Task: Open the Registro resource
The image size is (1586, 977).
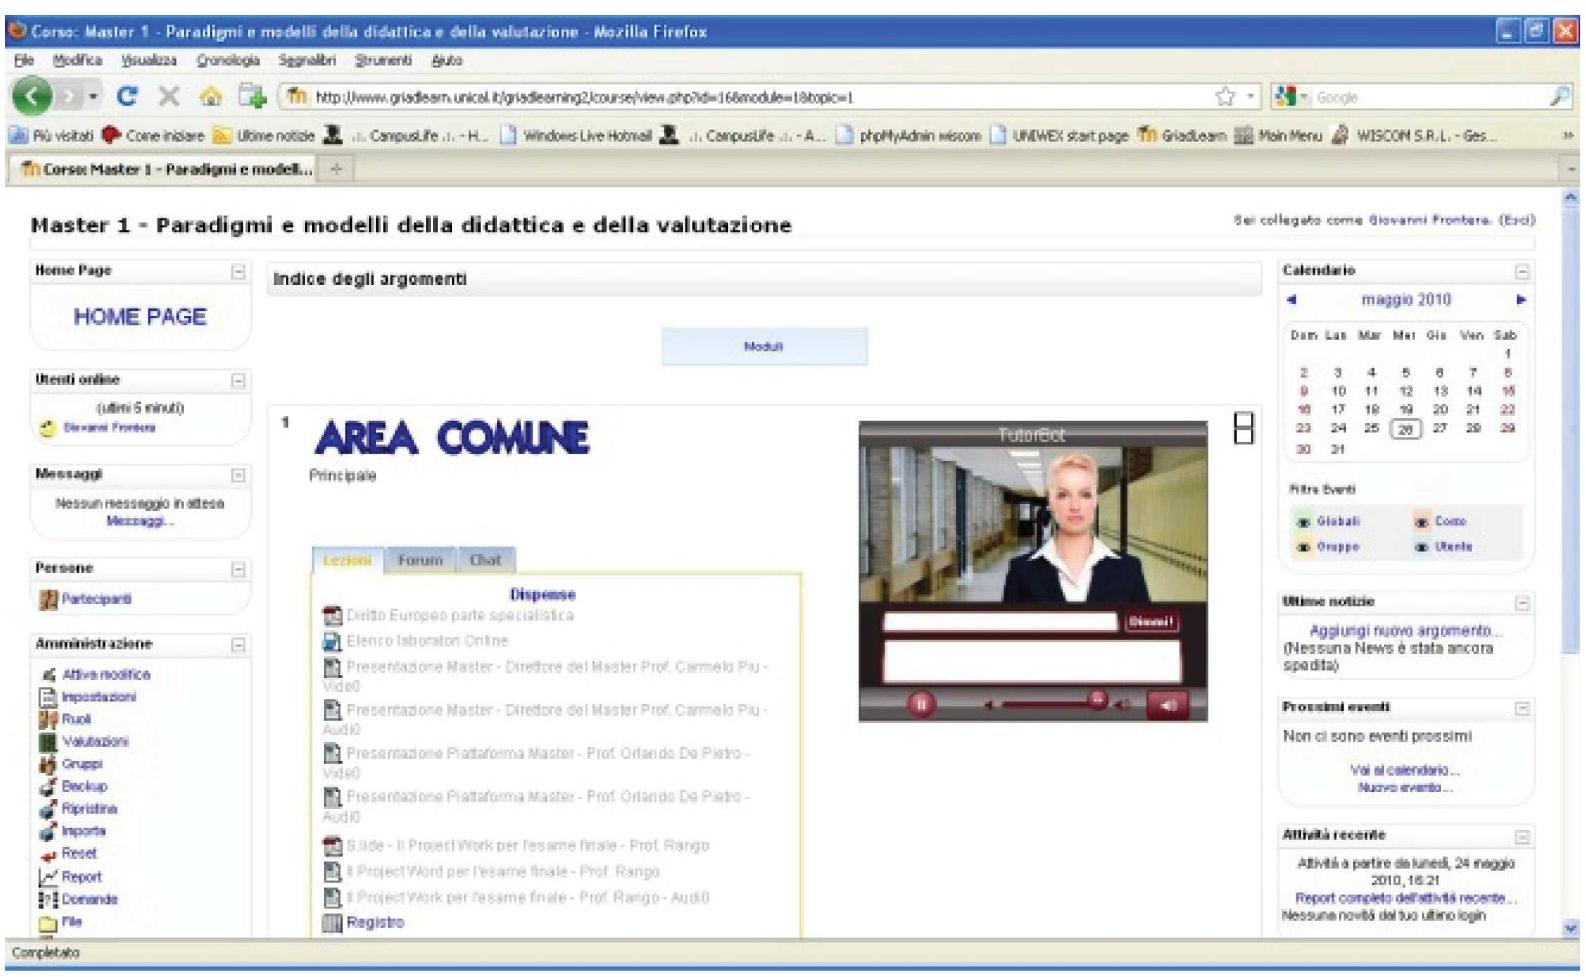Action: [x=375, y=922]
